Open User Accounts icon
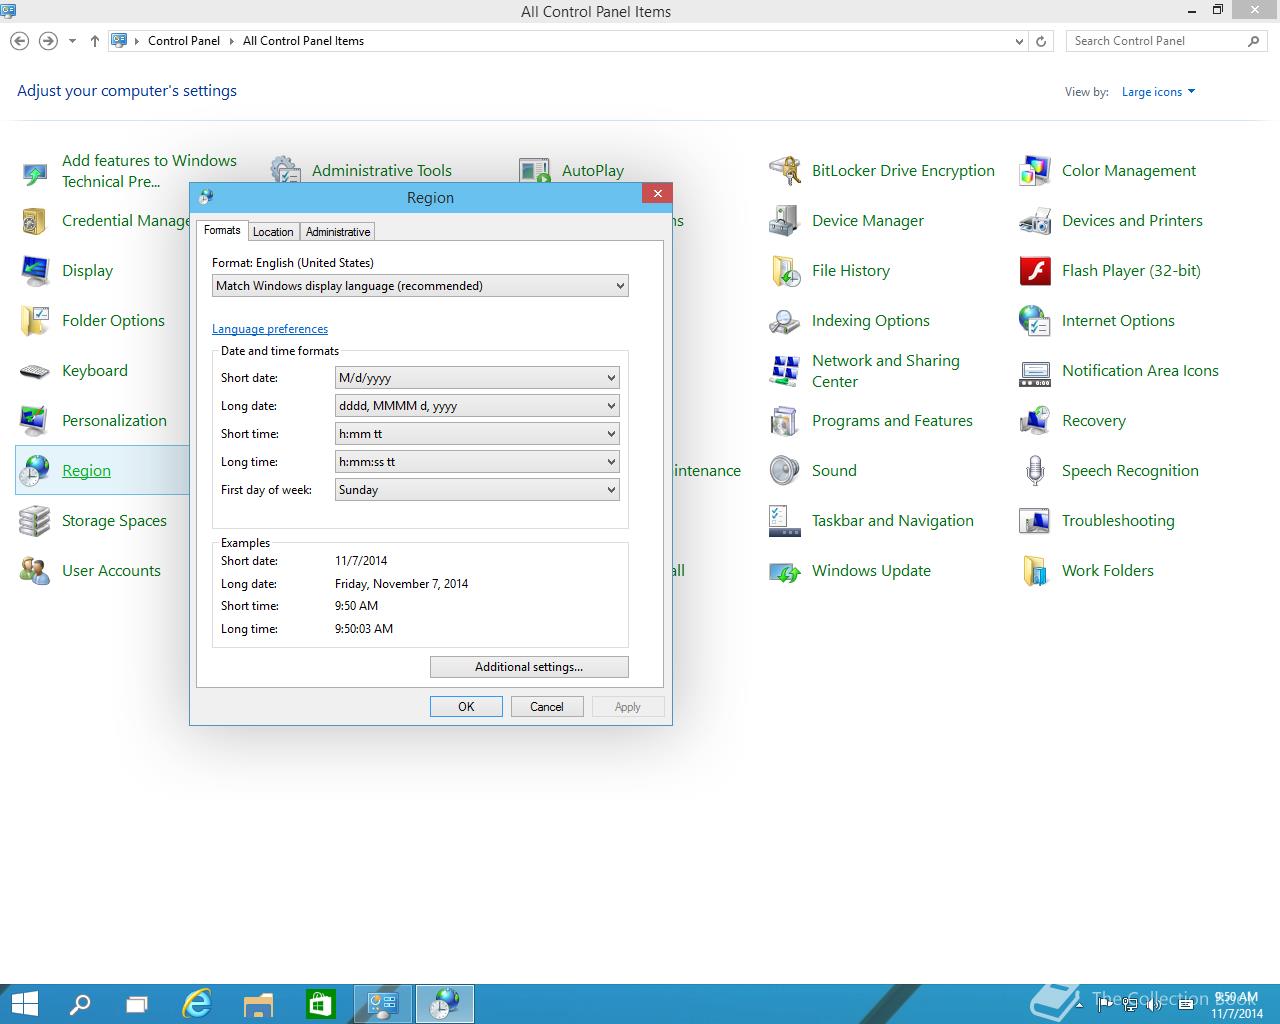This screenshot has height=1024, width=1280. click(35, 571)
